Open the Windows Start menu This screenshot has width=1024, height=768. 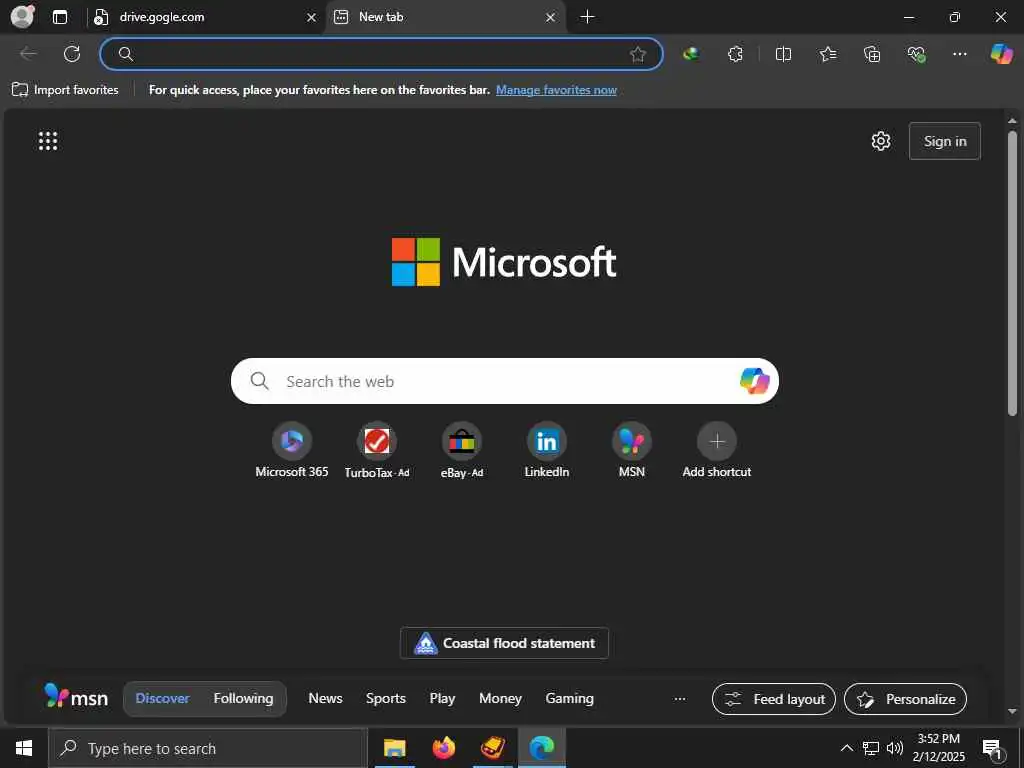click(24, 748)
